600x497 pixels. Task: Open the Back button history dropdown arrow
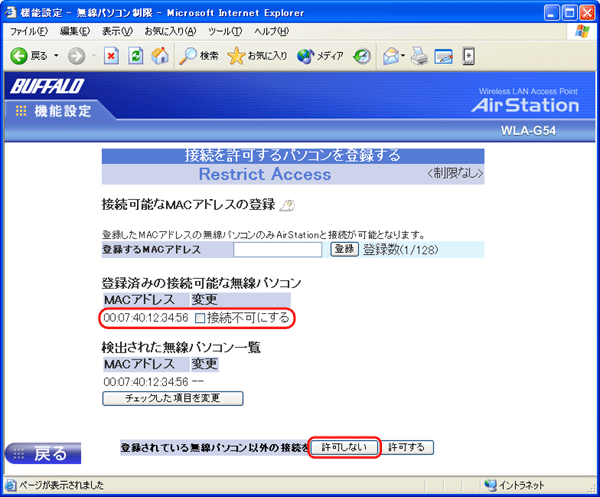[56, 56]
